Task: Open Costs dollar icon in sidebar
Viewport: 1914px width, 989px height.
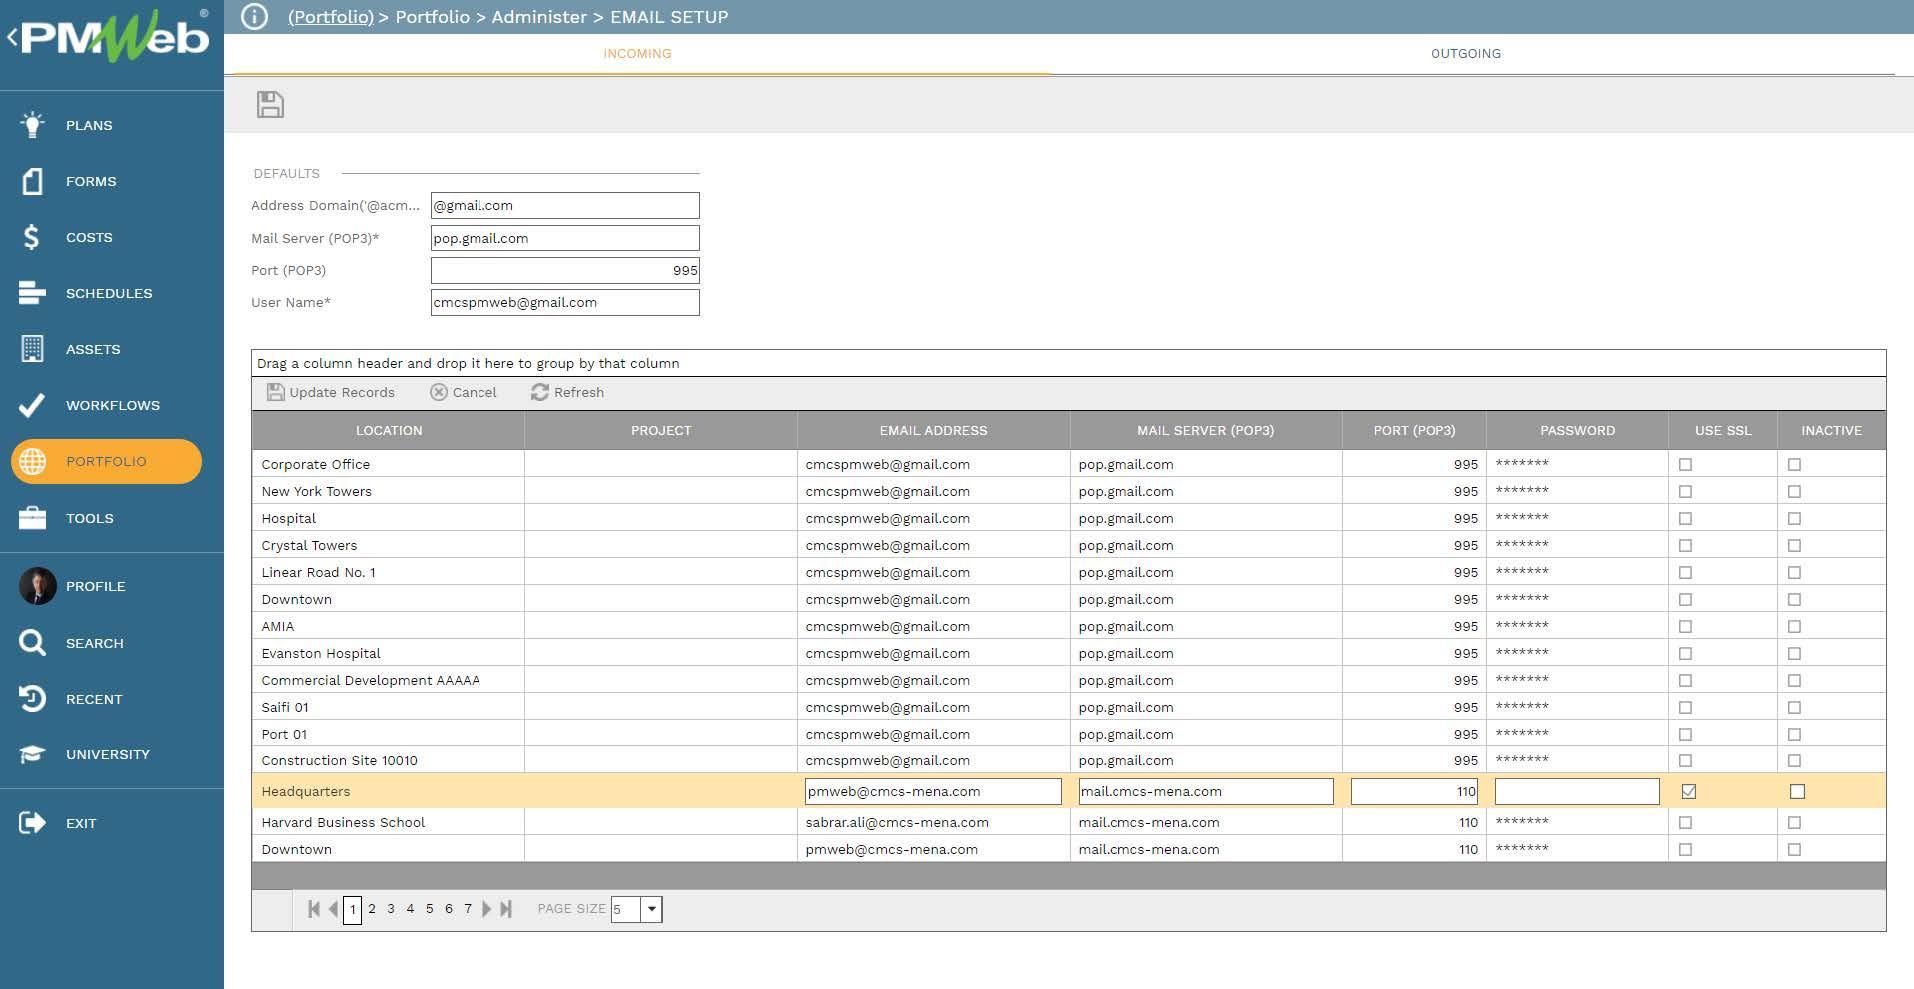Action: point(32,237)
